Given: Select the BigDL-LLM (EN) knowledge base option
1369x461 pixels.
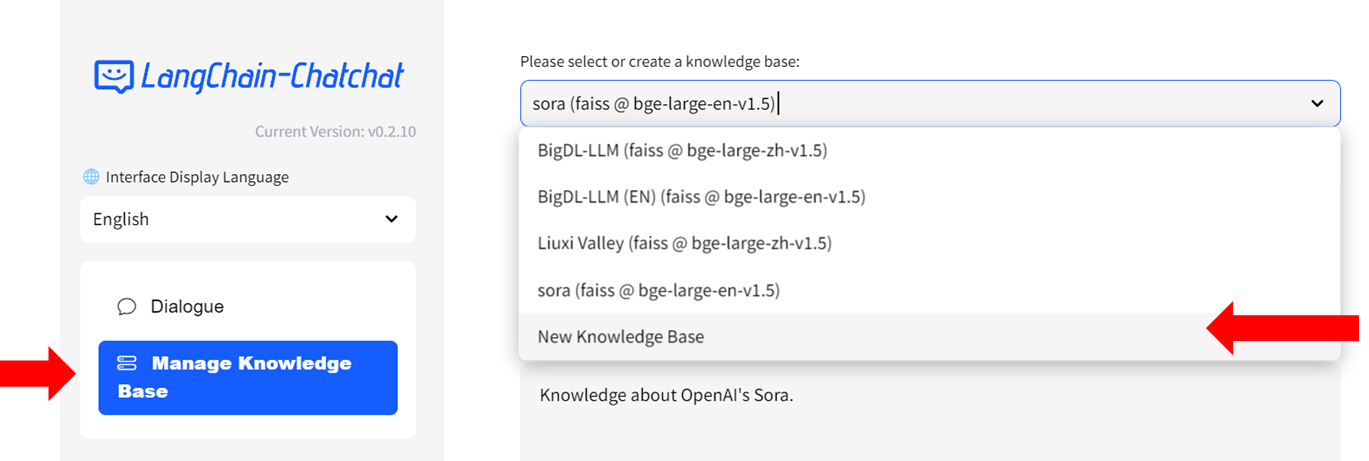Looking at the screenshot, I should pos(701,197).
